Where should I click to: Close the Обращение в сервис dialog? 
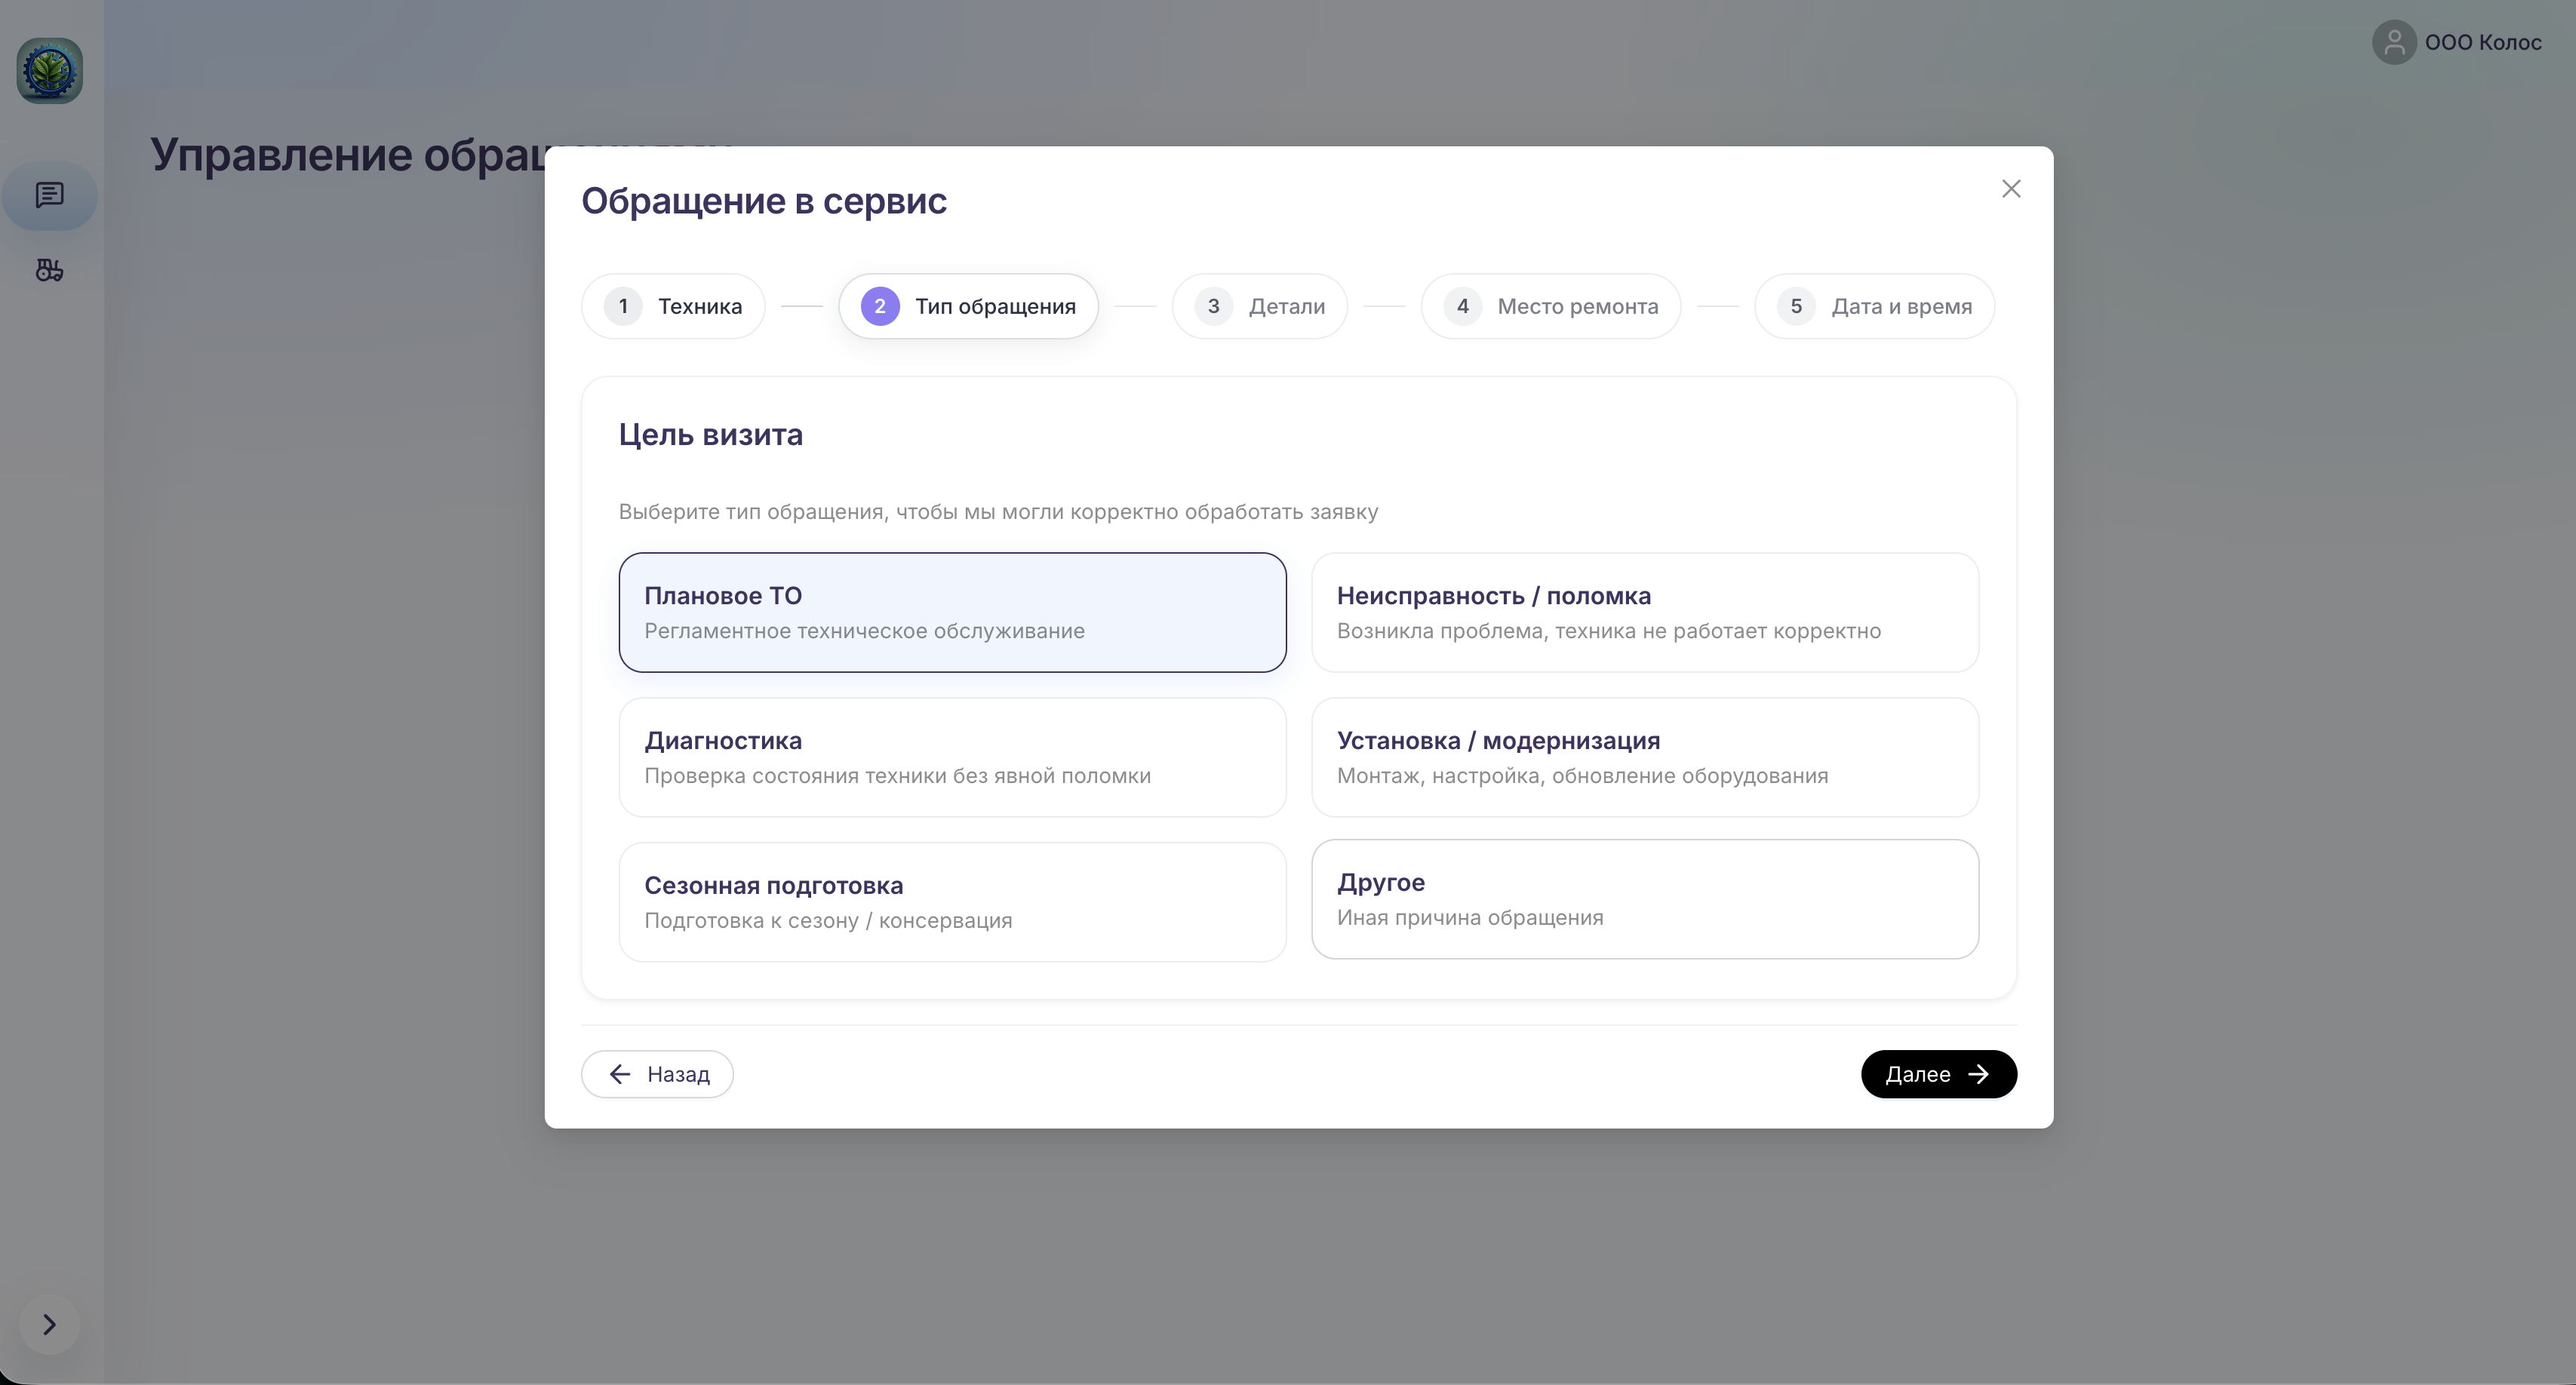click(x=2011, y=189)
